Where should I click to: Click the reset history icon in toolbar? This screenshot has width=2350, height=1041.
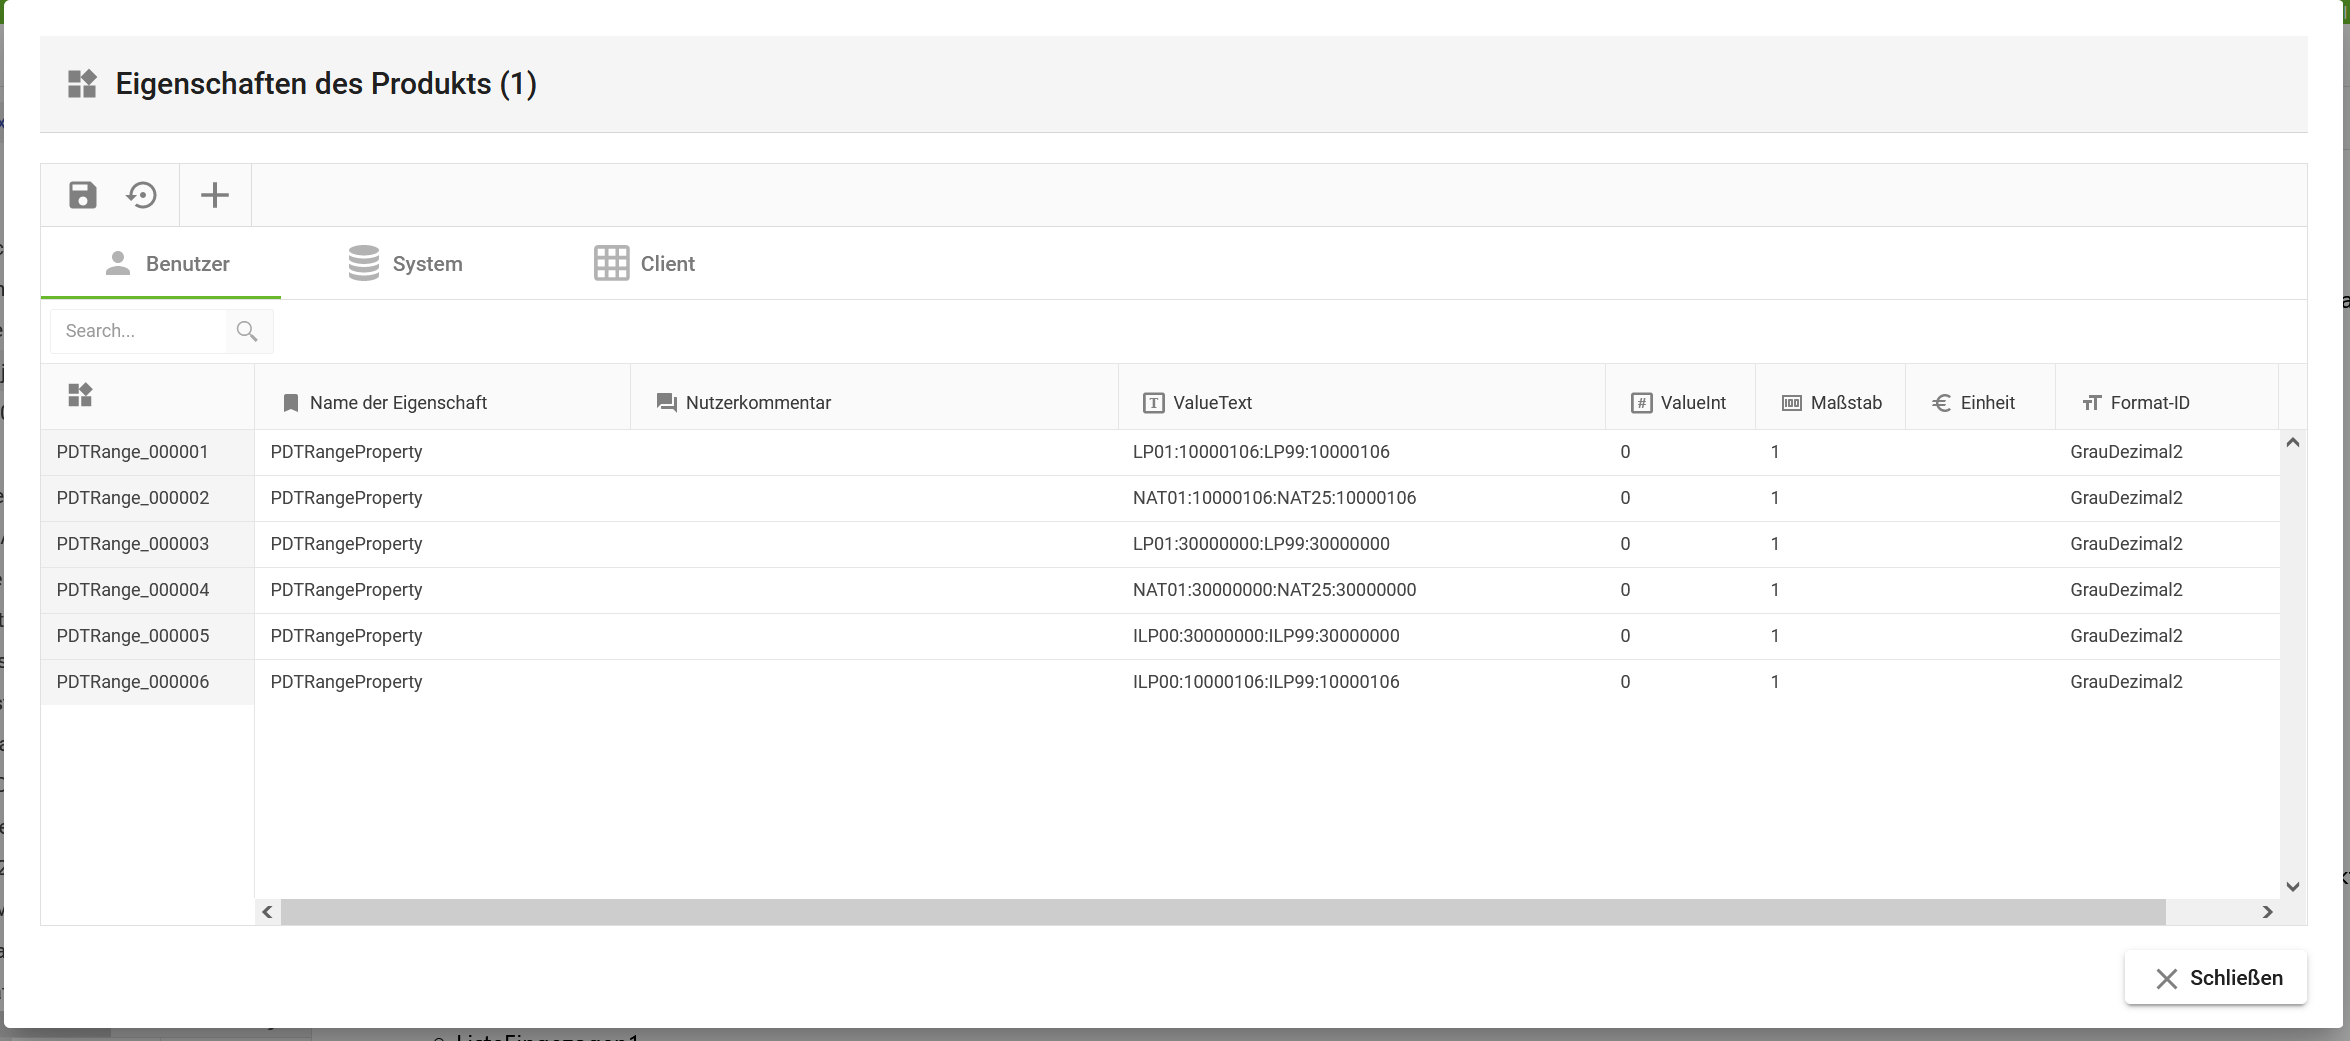click(142, 195)
